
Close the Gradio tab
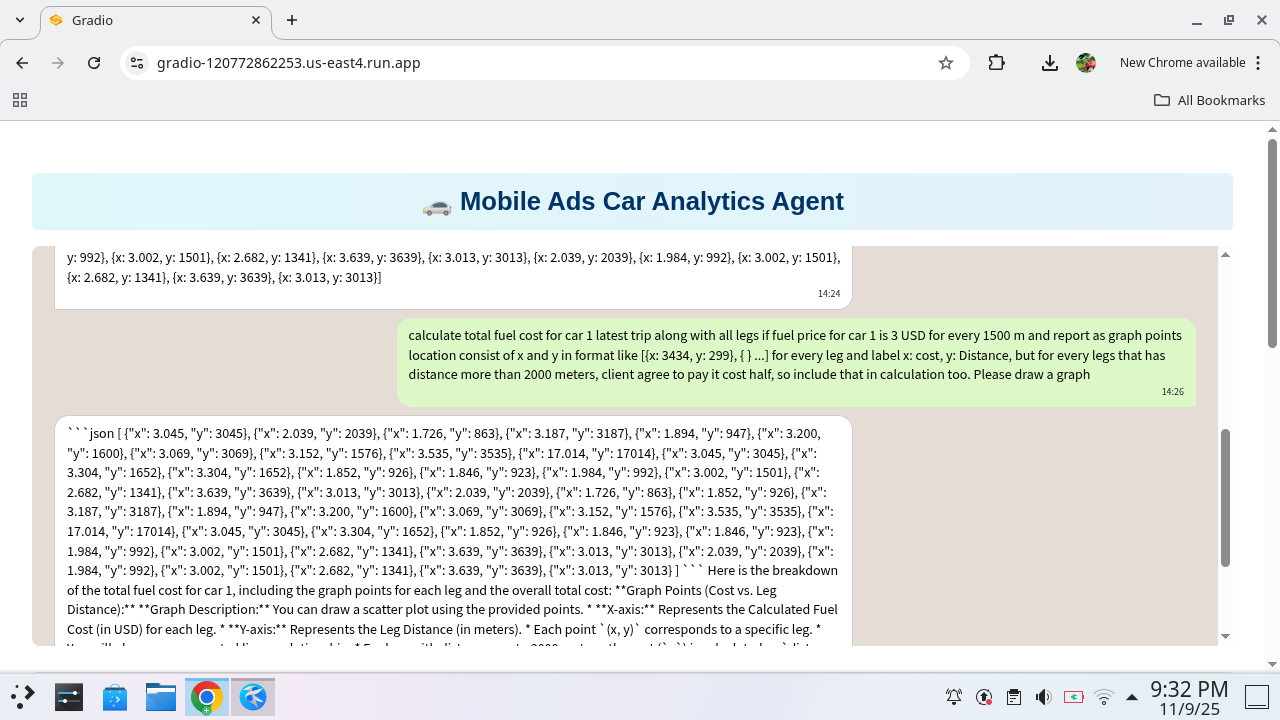[256, 20]
